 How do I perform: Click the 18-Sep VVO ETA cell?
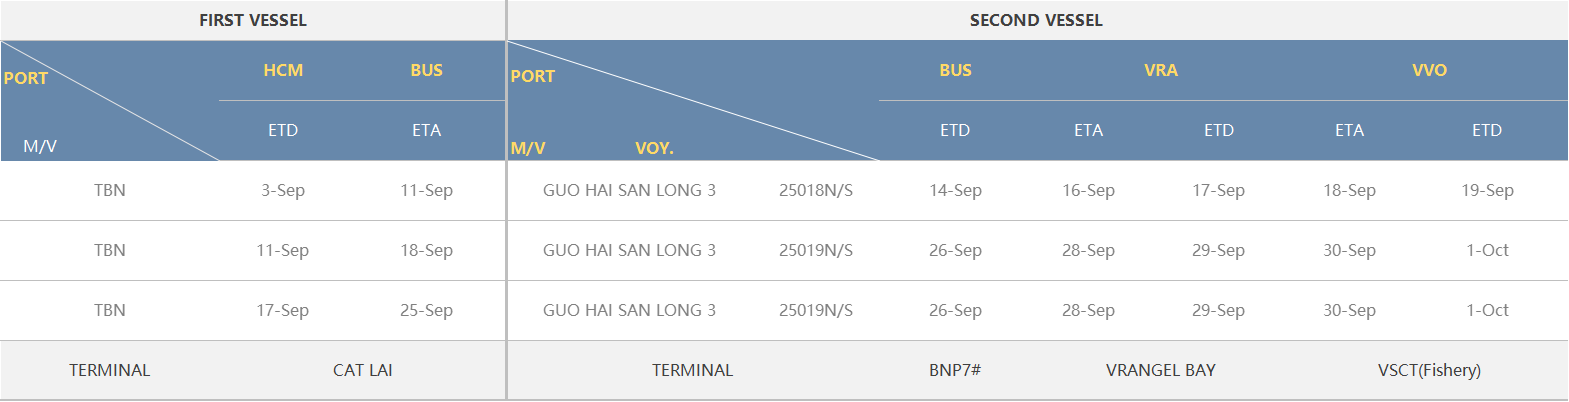(1349, 190)
